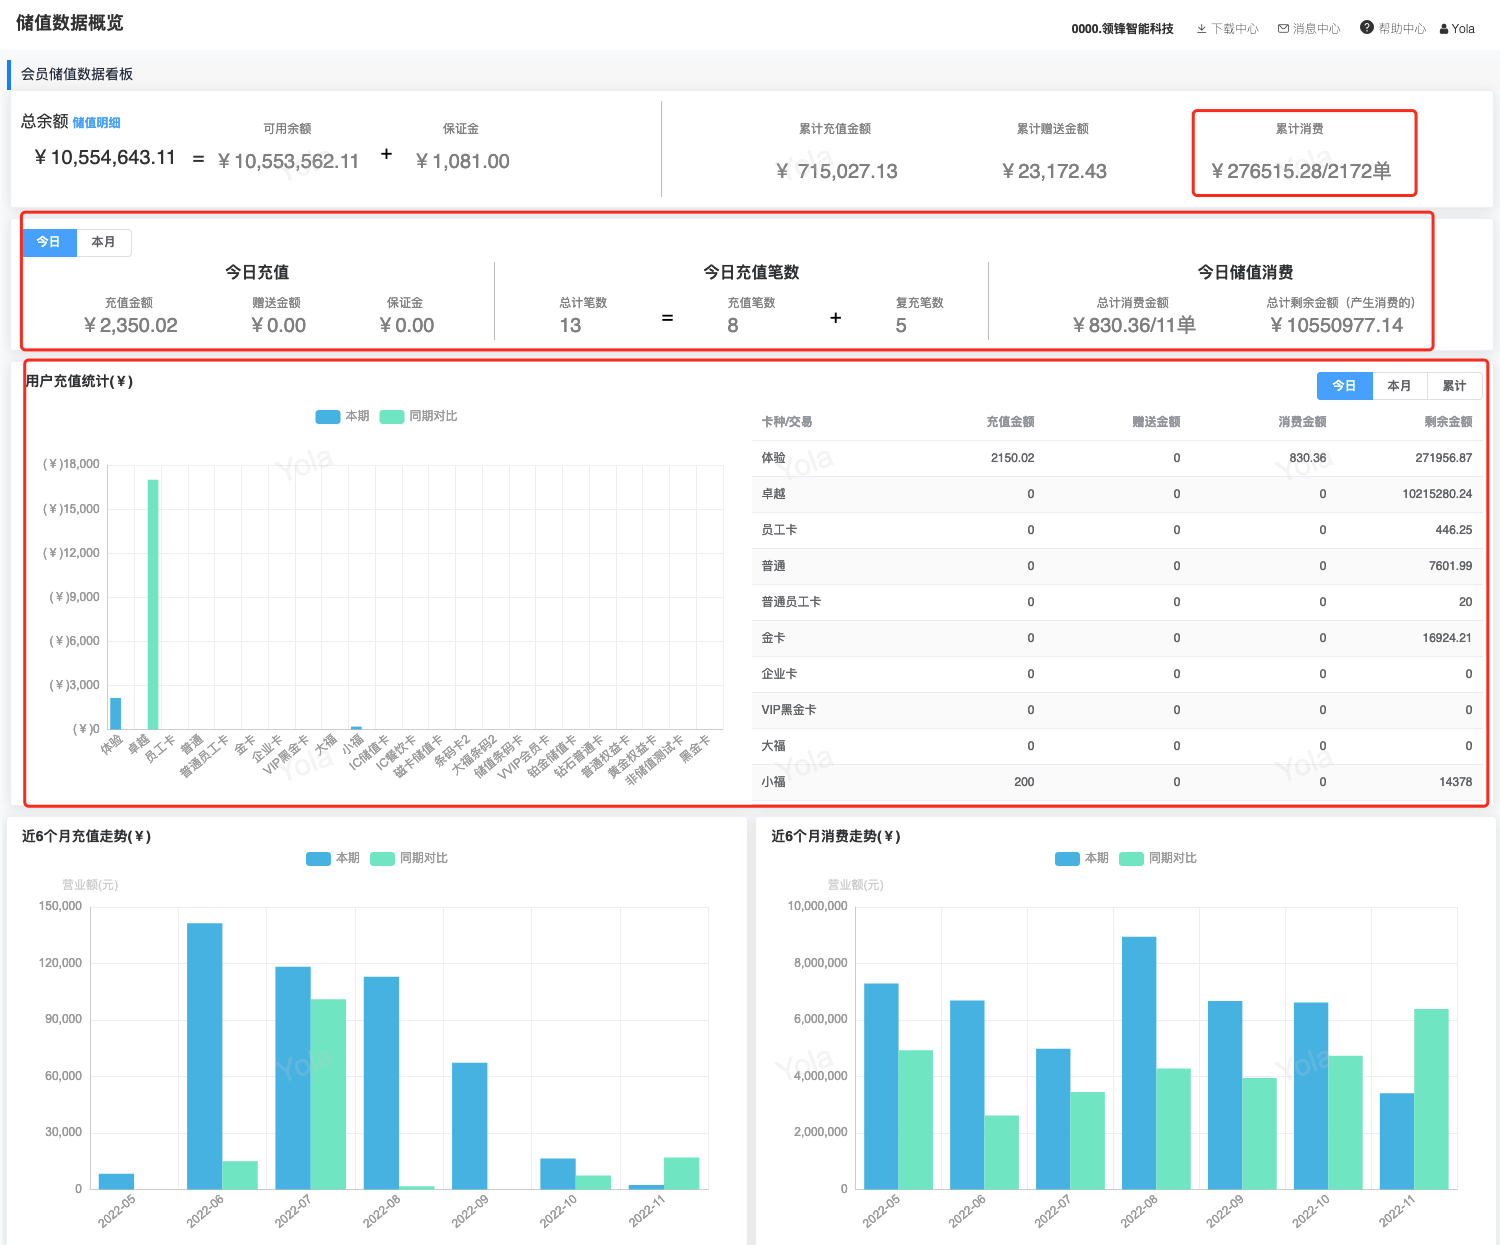Image resolution: width=1500 pixels, height=1245 pixels.
Task: Select 今日 in 用户充值统计 period switcher
Action: [1344, 386]
